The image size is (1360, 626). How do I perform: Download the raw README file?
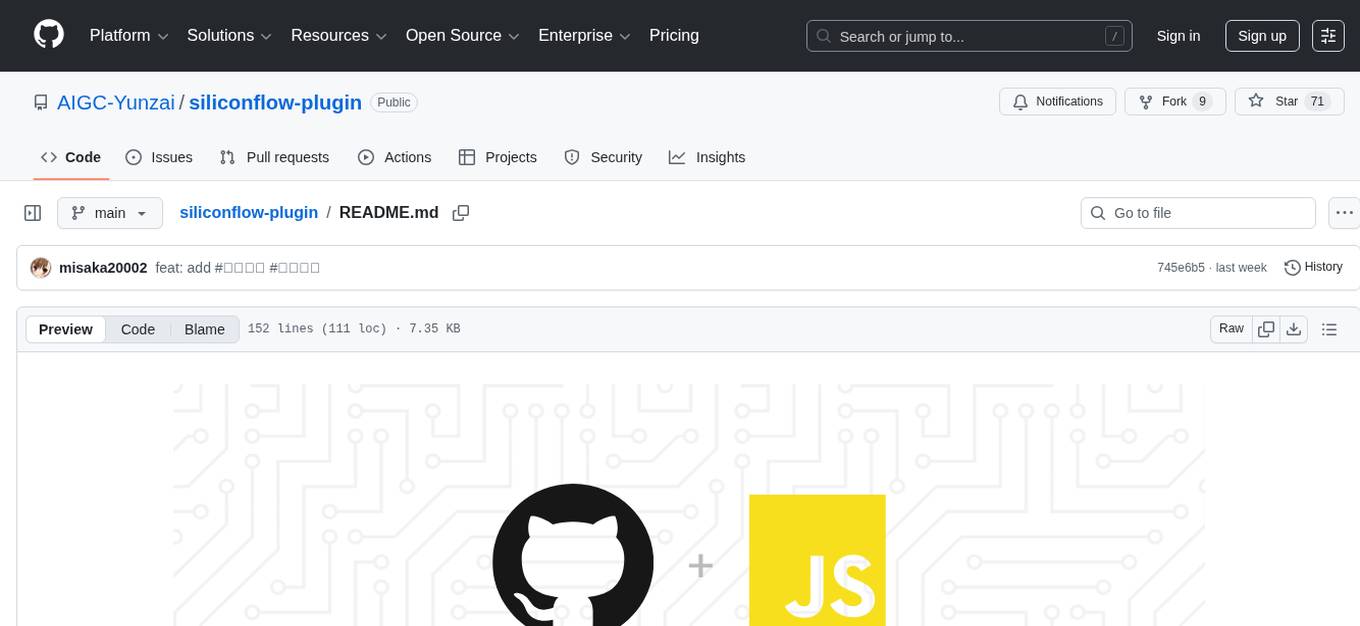1294,328
